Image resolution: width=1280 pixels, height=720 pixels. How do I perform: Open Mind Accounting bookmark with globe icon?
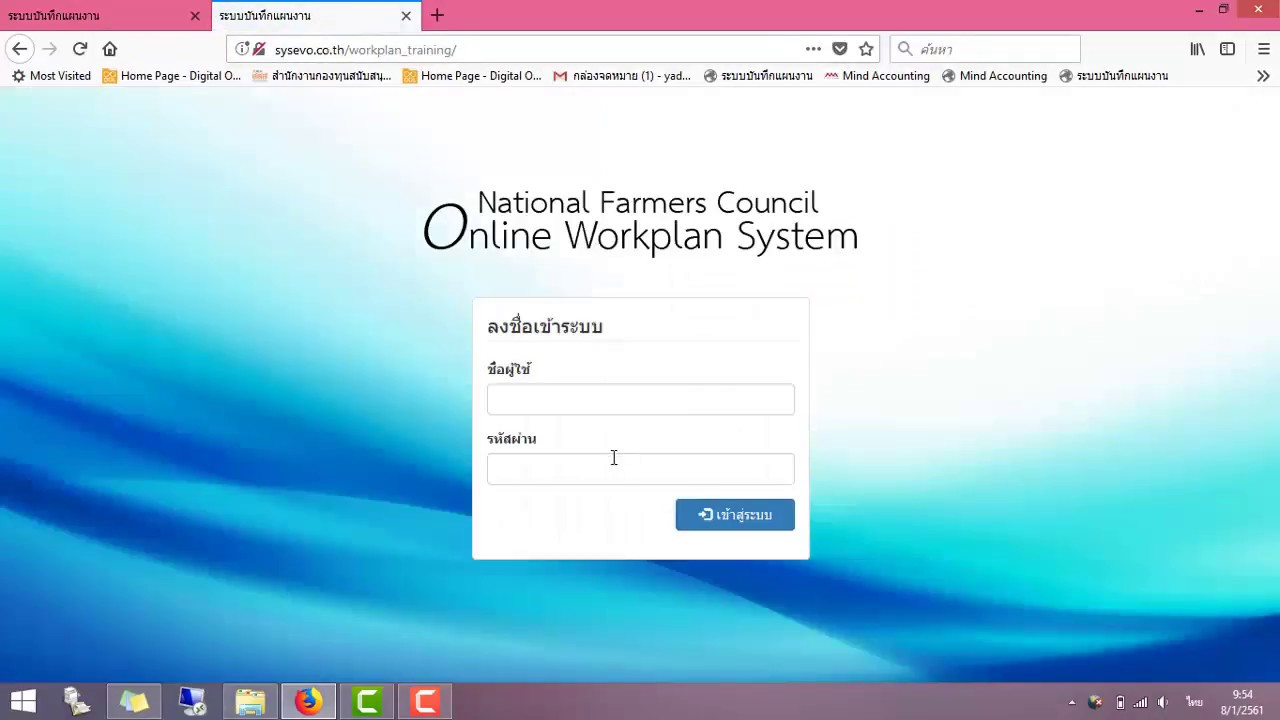[x=995, y=76]
